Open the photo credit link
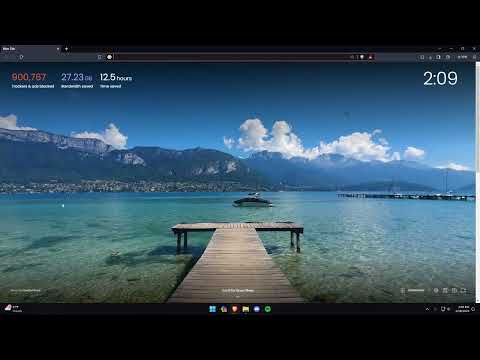This screenshot has width=480, height=360. click(x=25, y=291)
